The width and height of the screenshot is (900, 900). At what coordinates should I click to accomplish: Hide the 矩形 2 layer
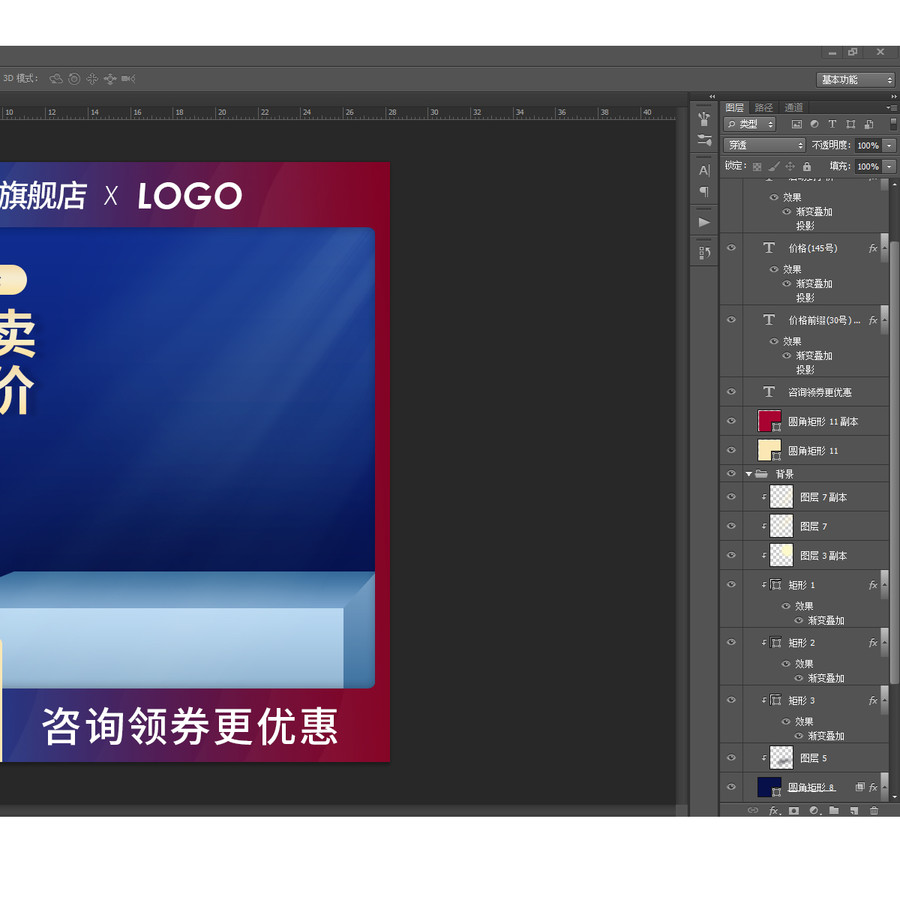coord(731,642)
